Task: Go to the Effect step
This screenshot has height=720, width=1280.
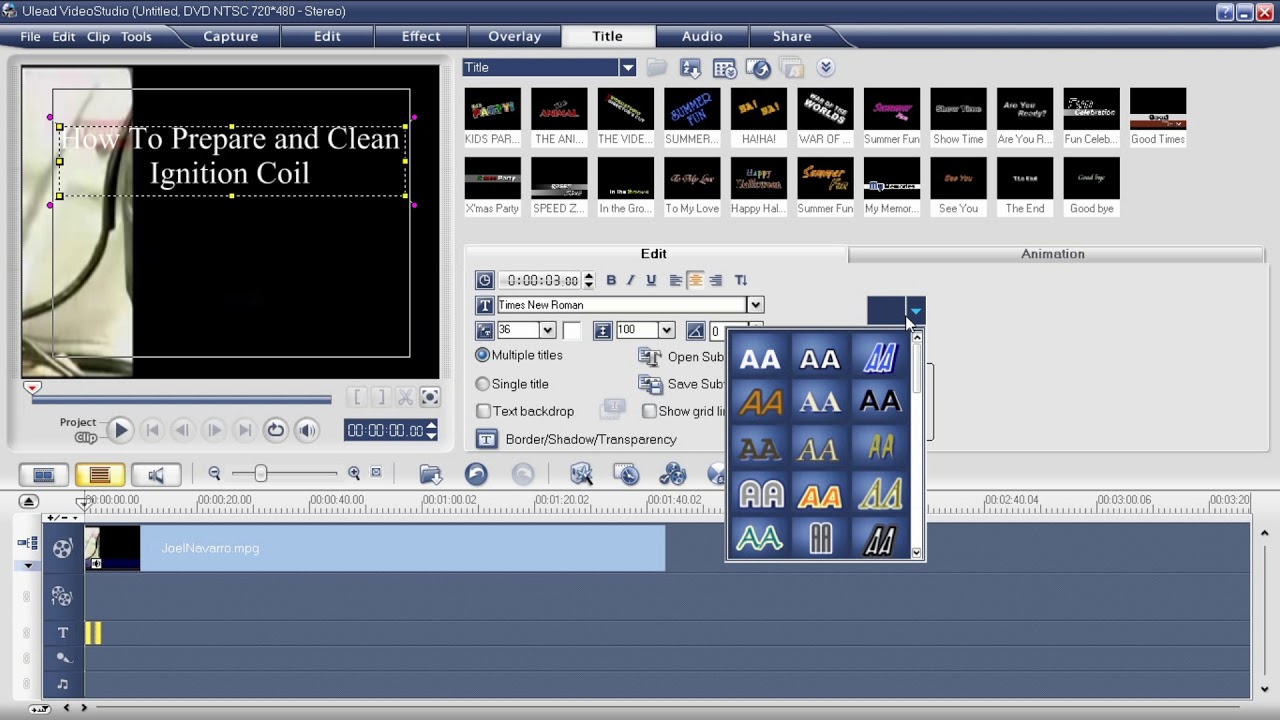Action: tap(420, 36)
